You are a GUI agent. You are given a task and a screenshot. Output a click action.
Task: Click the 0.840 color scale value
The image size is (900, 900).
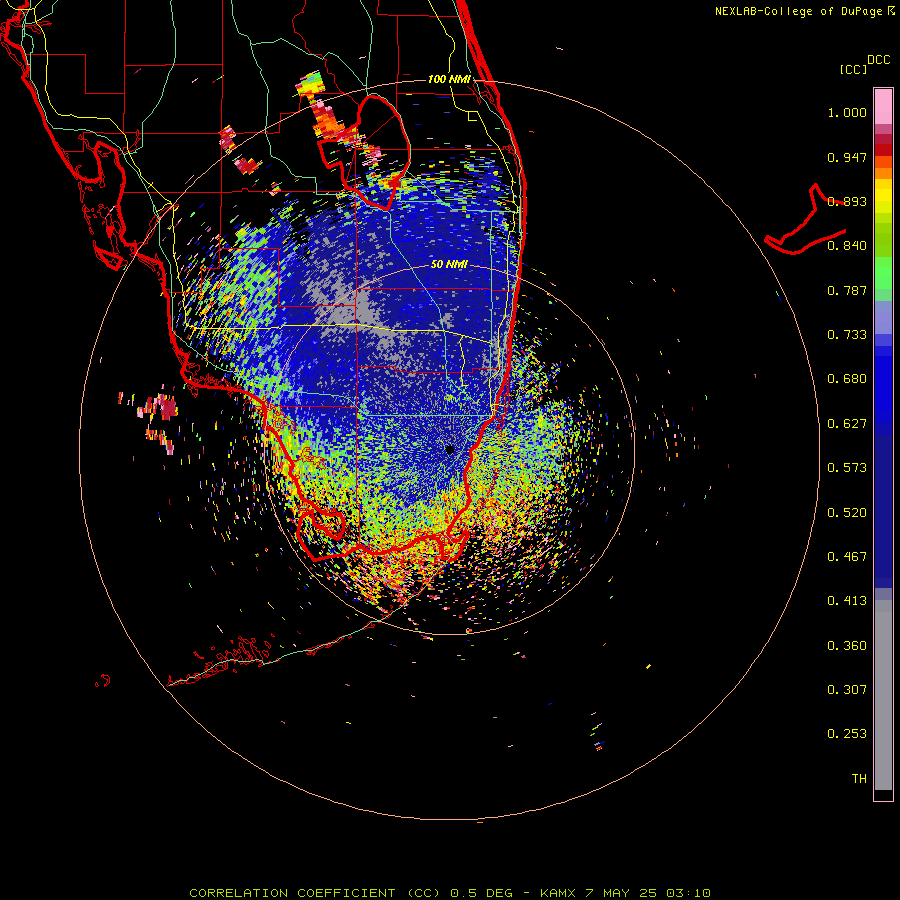[x=847, y=246]
